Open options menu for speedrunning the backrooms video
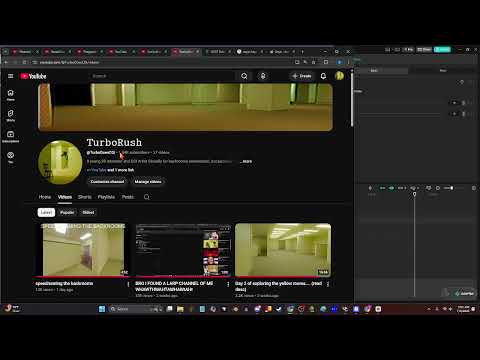This screenshot has width=480, height=360. tap(128, 284)
